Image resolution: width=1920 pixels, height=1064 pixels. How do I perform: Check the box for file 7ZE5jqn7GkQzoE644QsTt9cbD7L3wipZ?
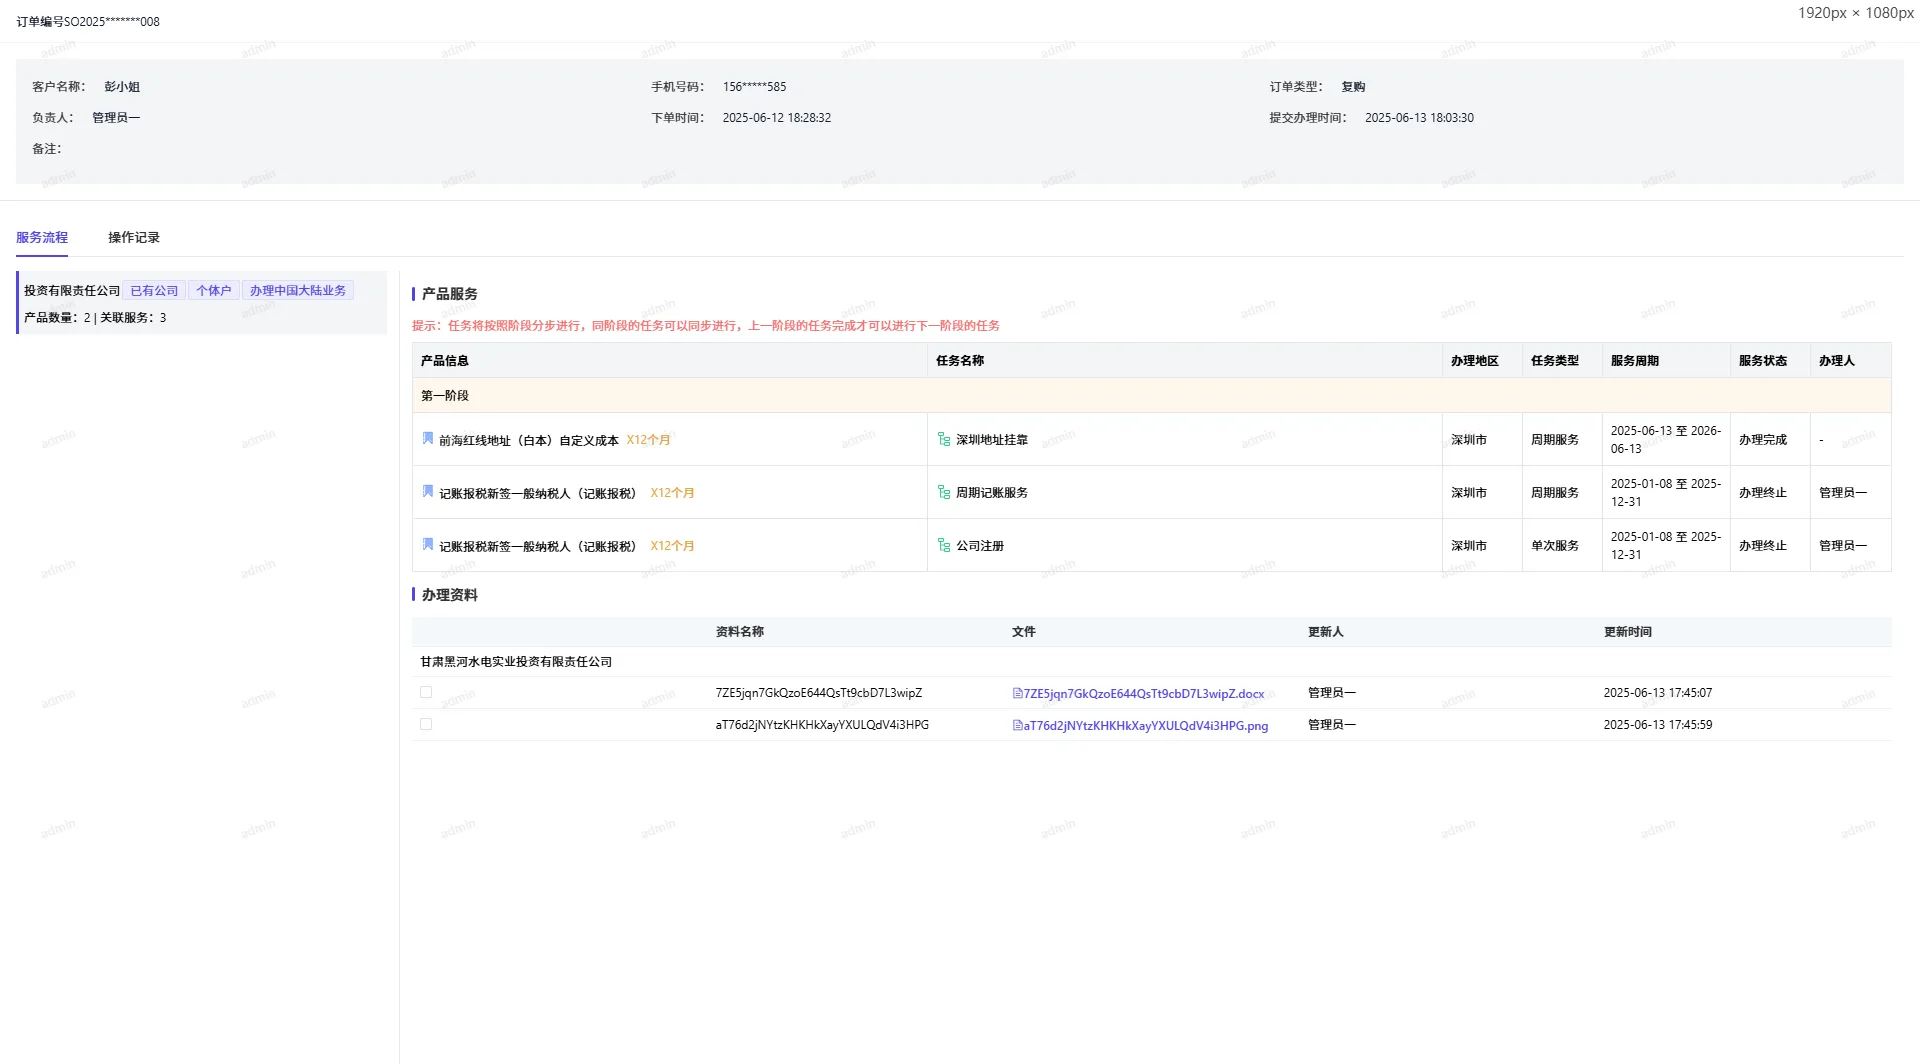426,692
